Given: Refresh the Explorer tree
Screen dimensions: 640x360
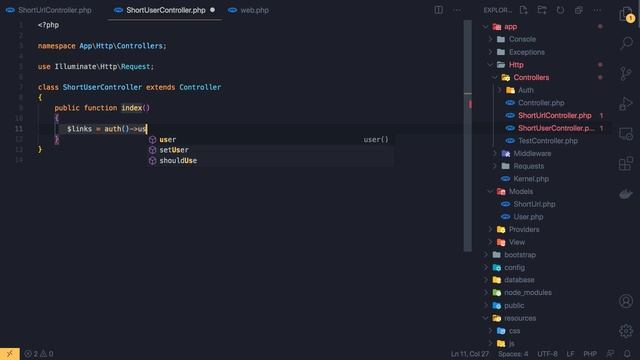Looking at the screenshot, I should pyautogui.click(x=560, y=10).
